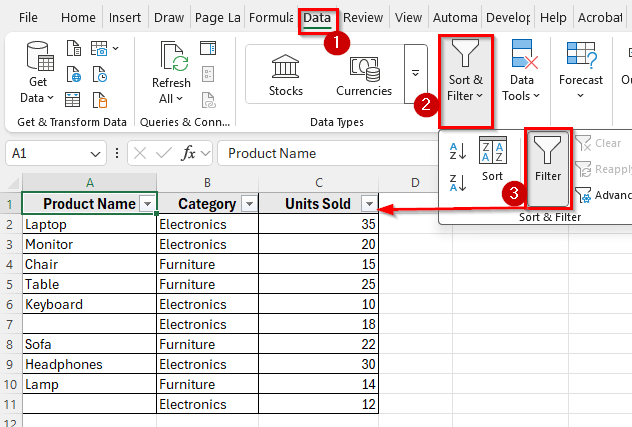Open the Units Sold filter dropdown

[369, 204]
